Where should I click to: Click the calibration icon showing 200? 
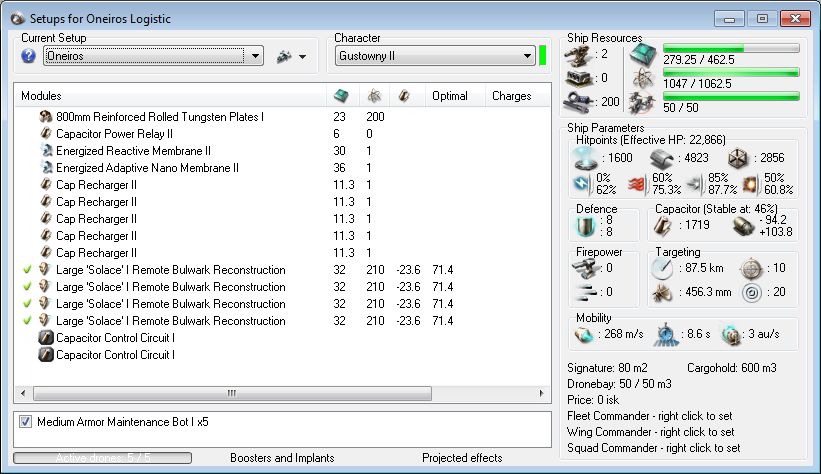(x=579, y=102)
